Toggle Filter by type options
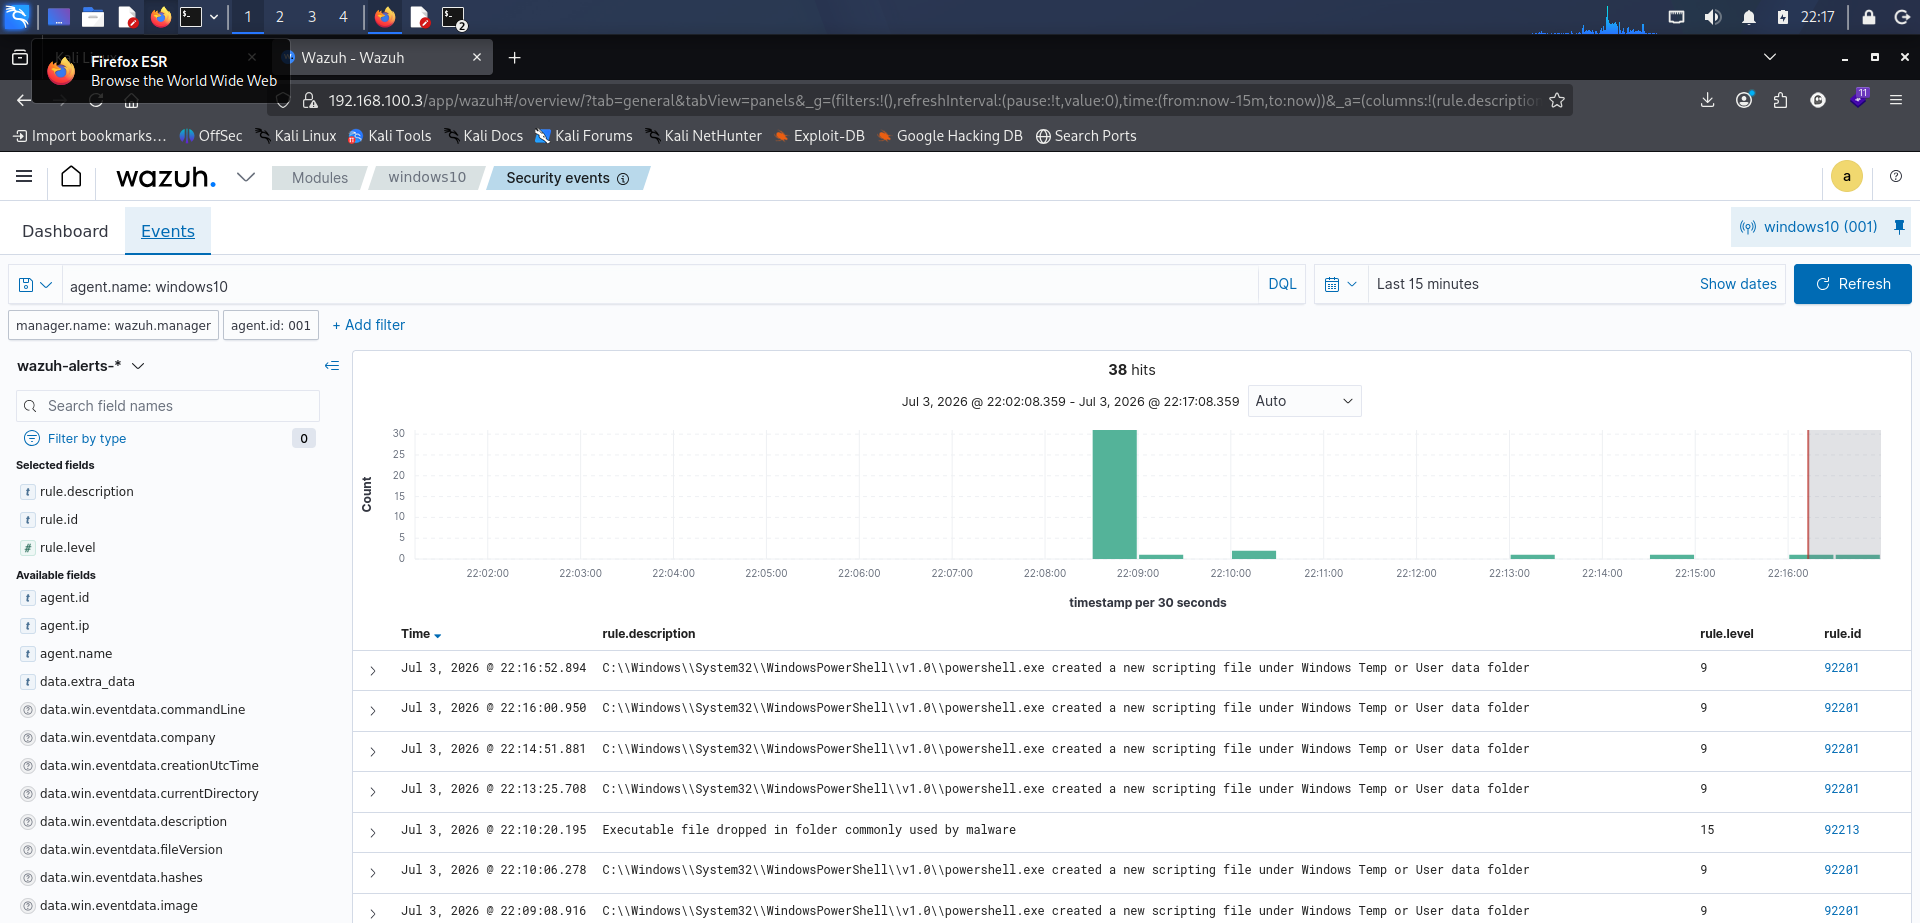 (x=86, y=438)
